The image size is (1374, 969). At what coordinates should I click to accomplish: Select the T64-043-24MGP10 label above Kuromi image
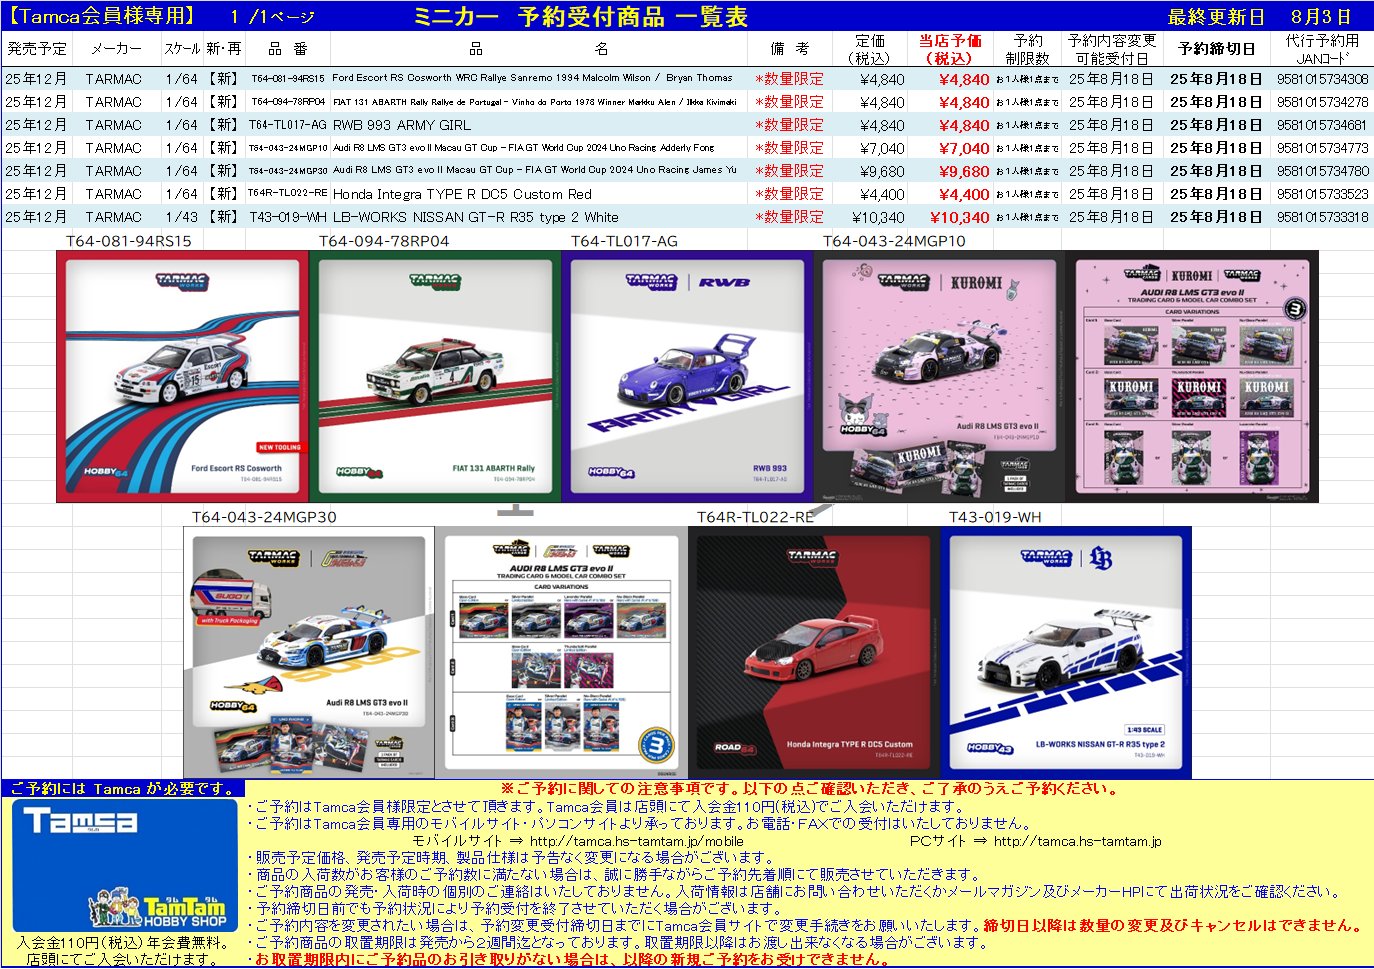894,241
